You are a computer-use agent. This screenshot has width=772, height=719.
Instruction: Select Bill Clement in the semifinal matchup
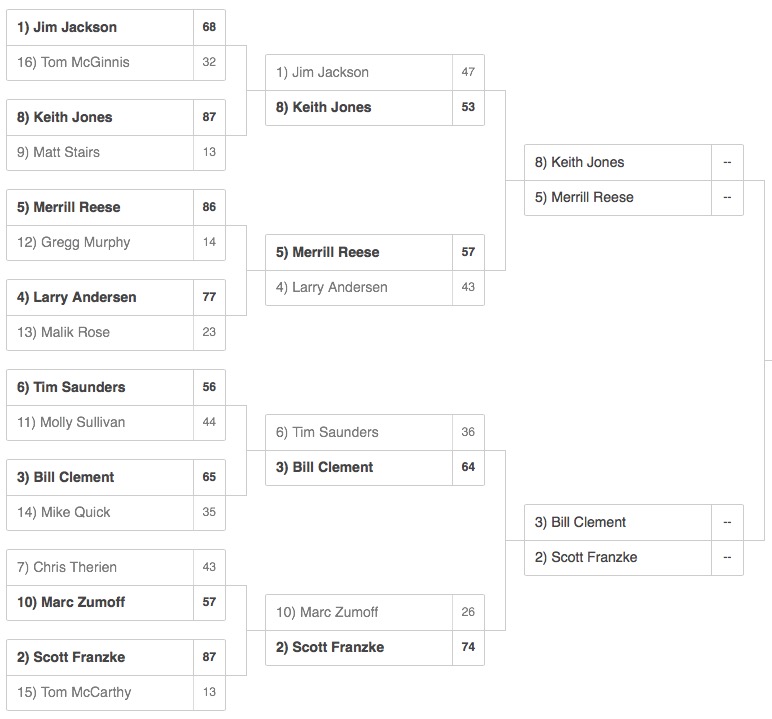[634, 523]
